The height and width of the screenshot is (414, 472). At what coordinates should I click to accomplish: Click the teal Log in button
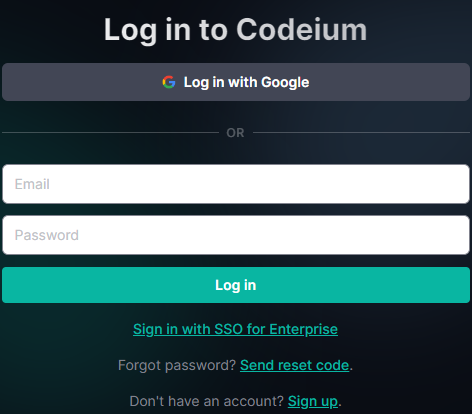236,285
